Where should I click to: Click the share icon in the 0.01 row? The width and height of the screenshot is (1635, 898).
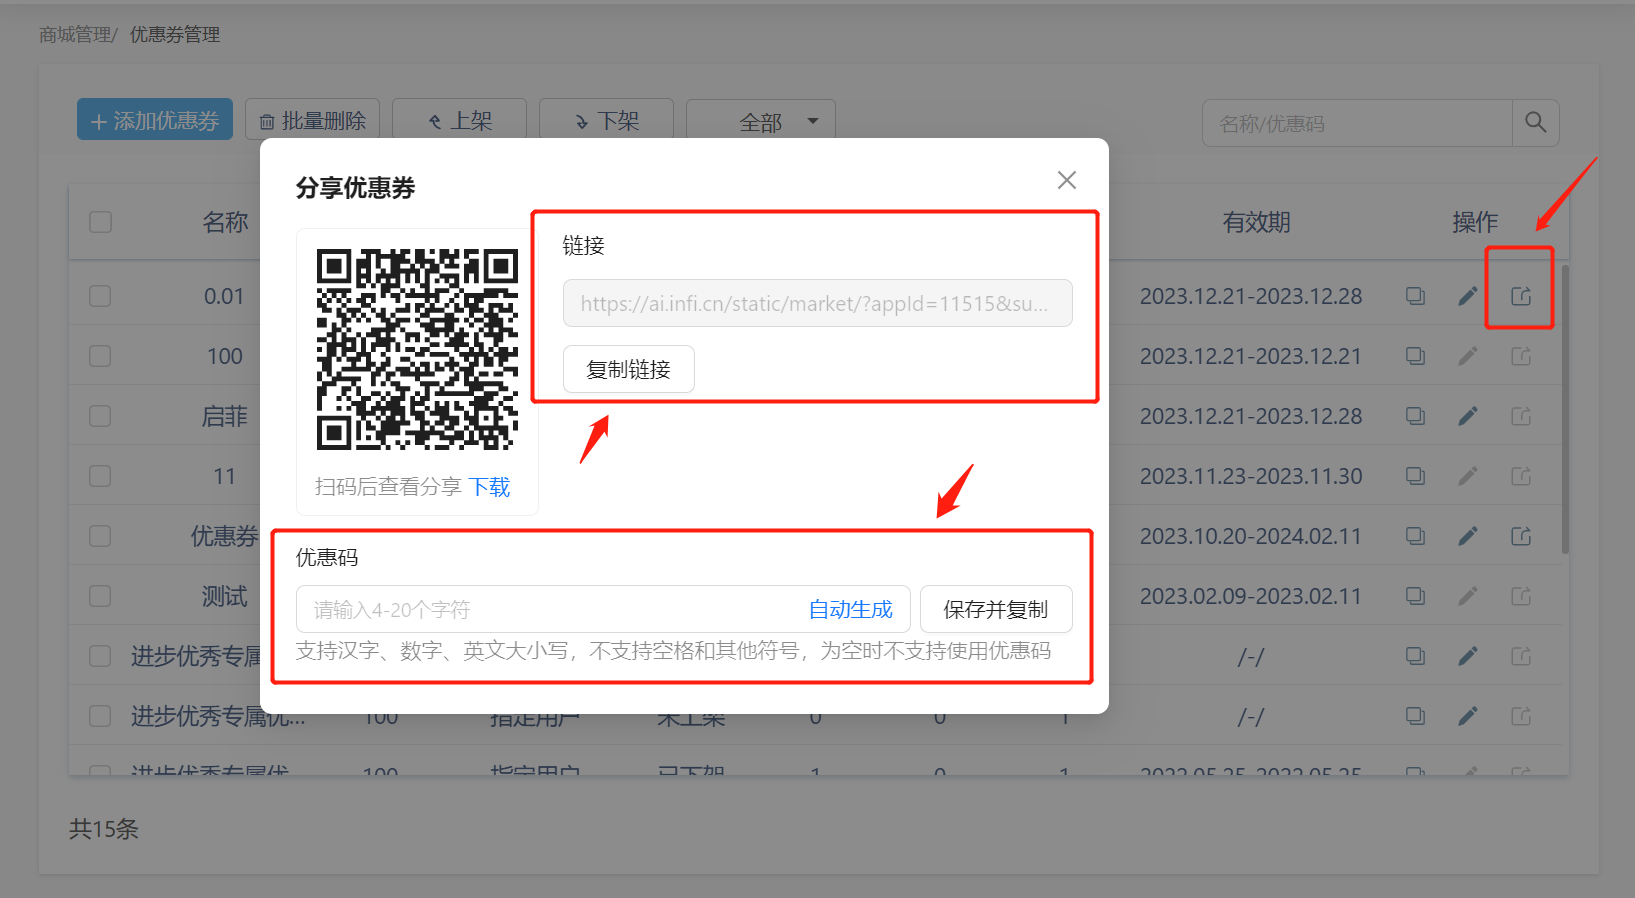coord(1521,296)
